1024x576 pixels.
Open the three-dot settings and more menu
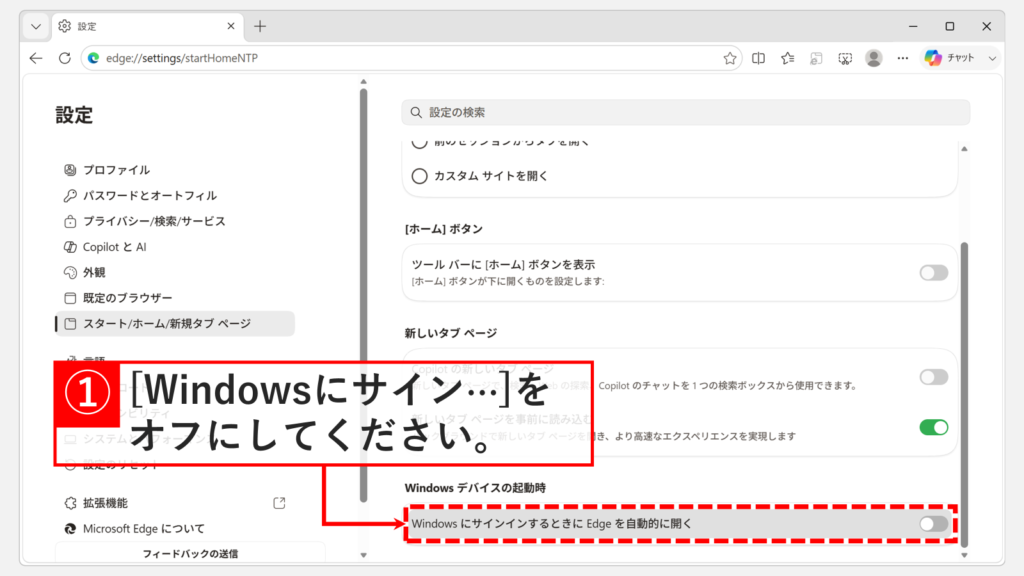coord(903,58)
